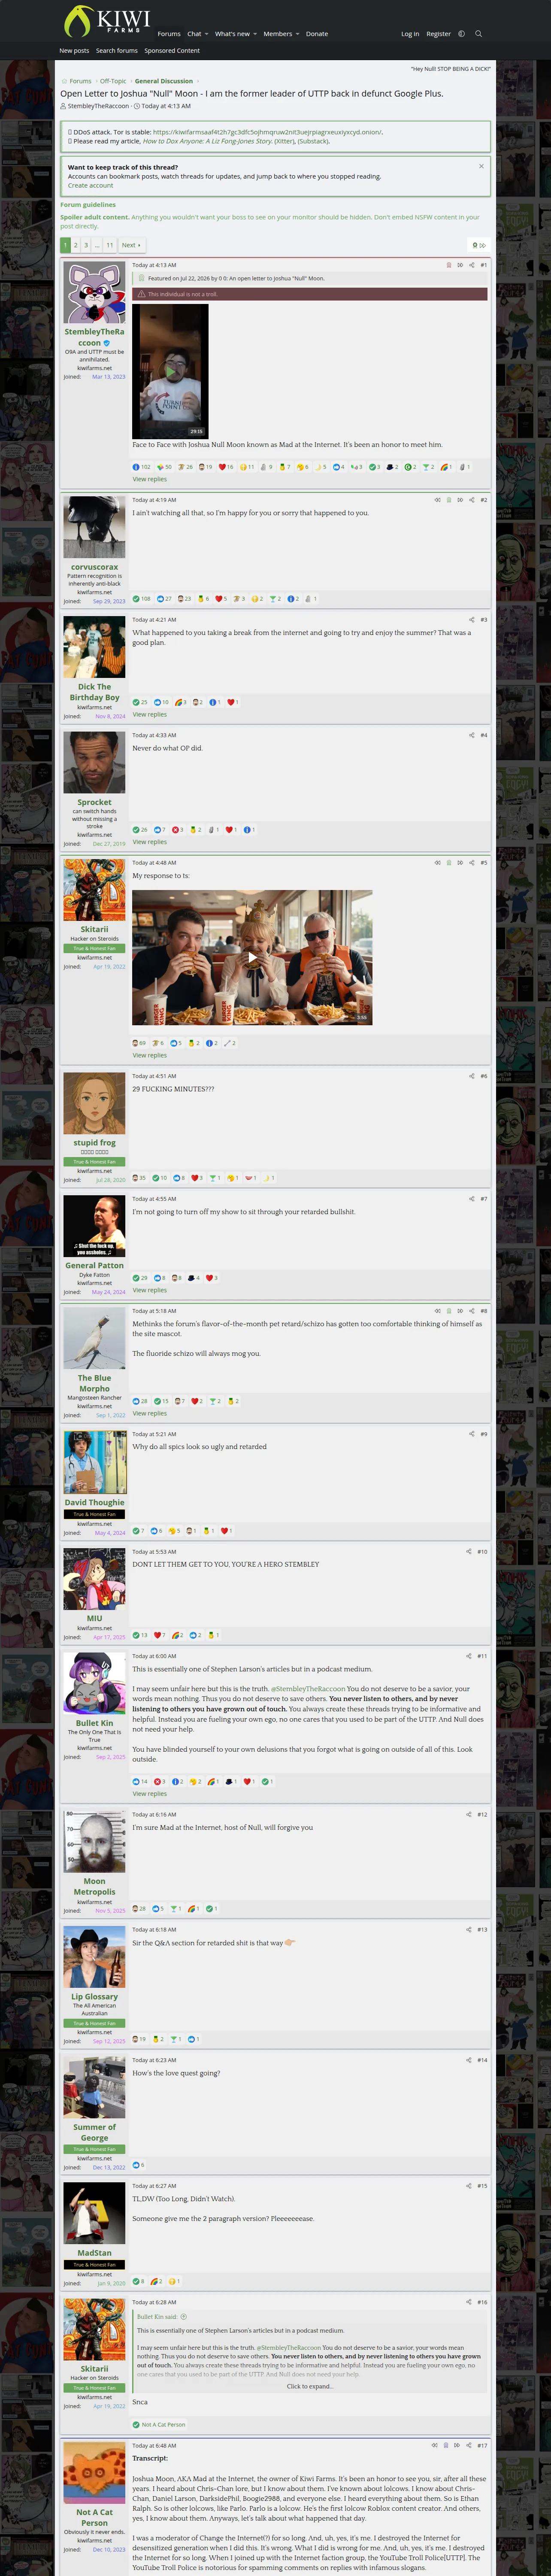Click the 69 reaction icon on Skitarii's video post
This screenshot has width=551, height=2576.
point(136,1043)
